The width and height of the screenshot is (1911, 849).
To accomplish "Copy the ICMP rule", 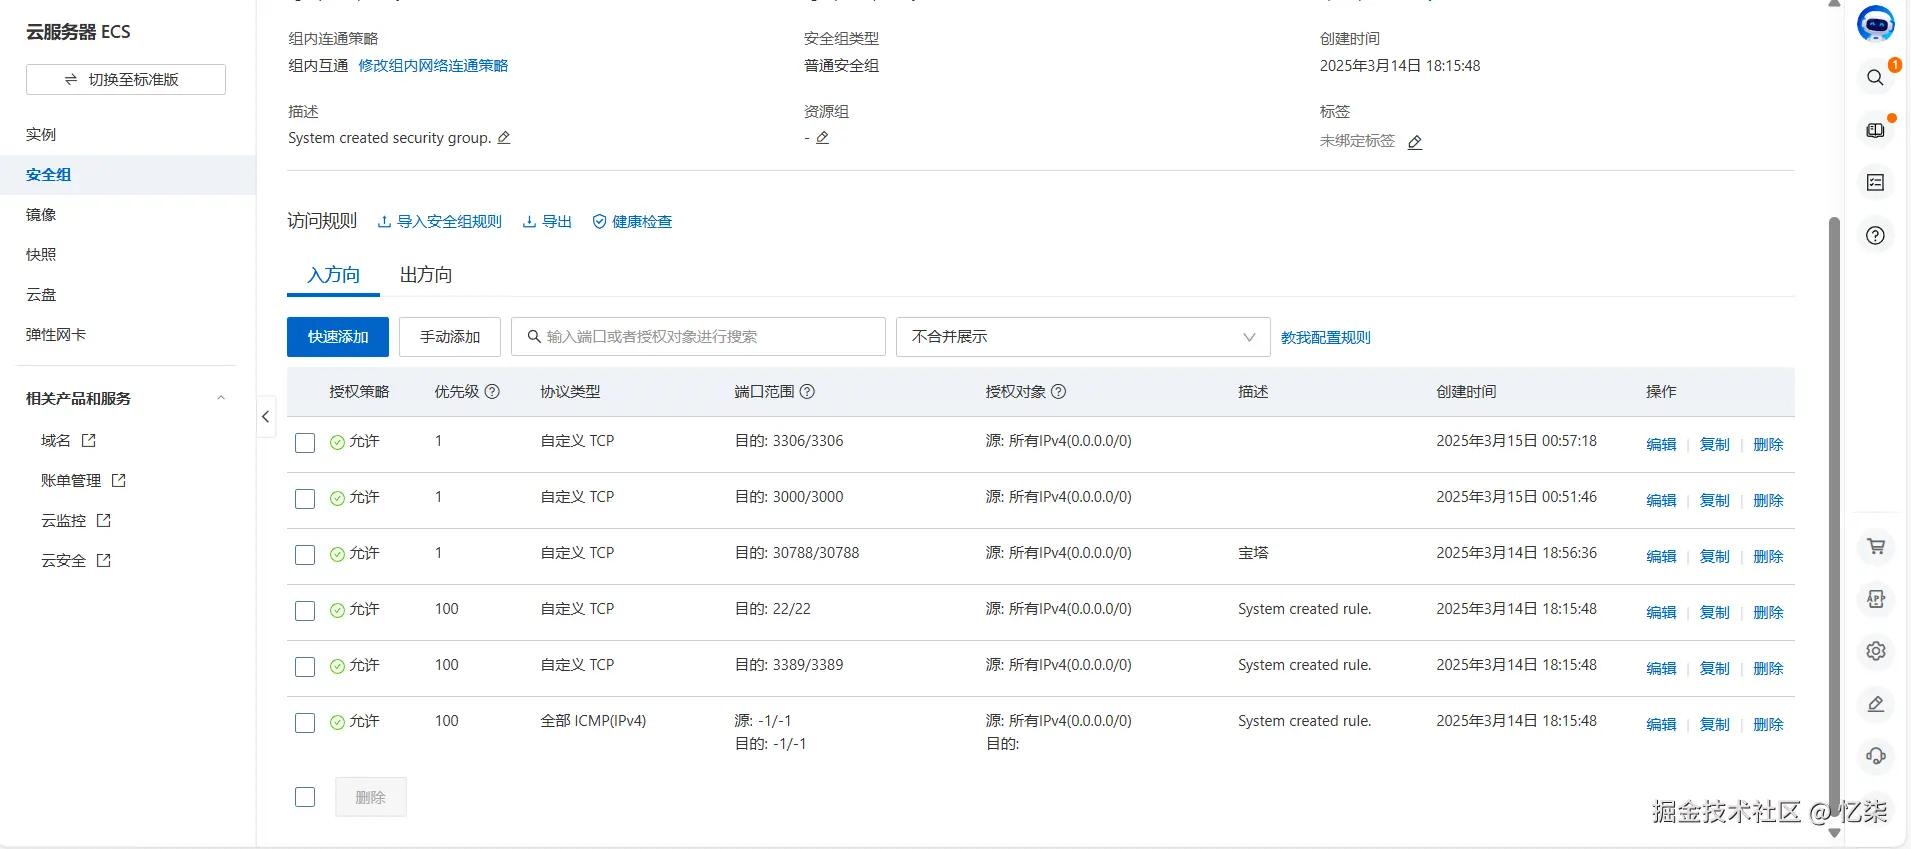I will click(x=1715, y=724).
